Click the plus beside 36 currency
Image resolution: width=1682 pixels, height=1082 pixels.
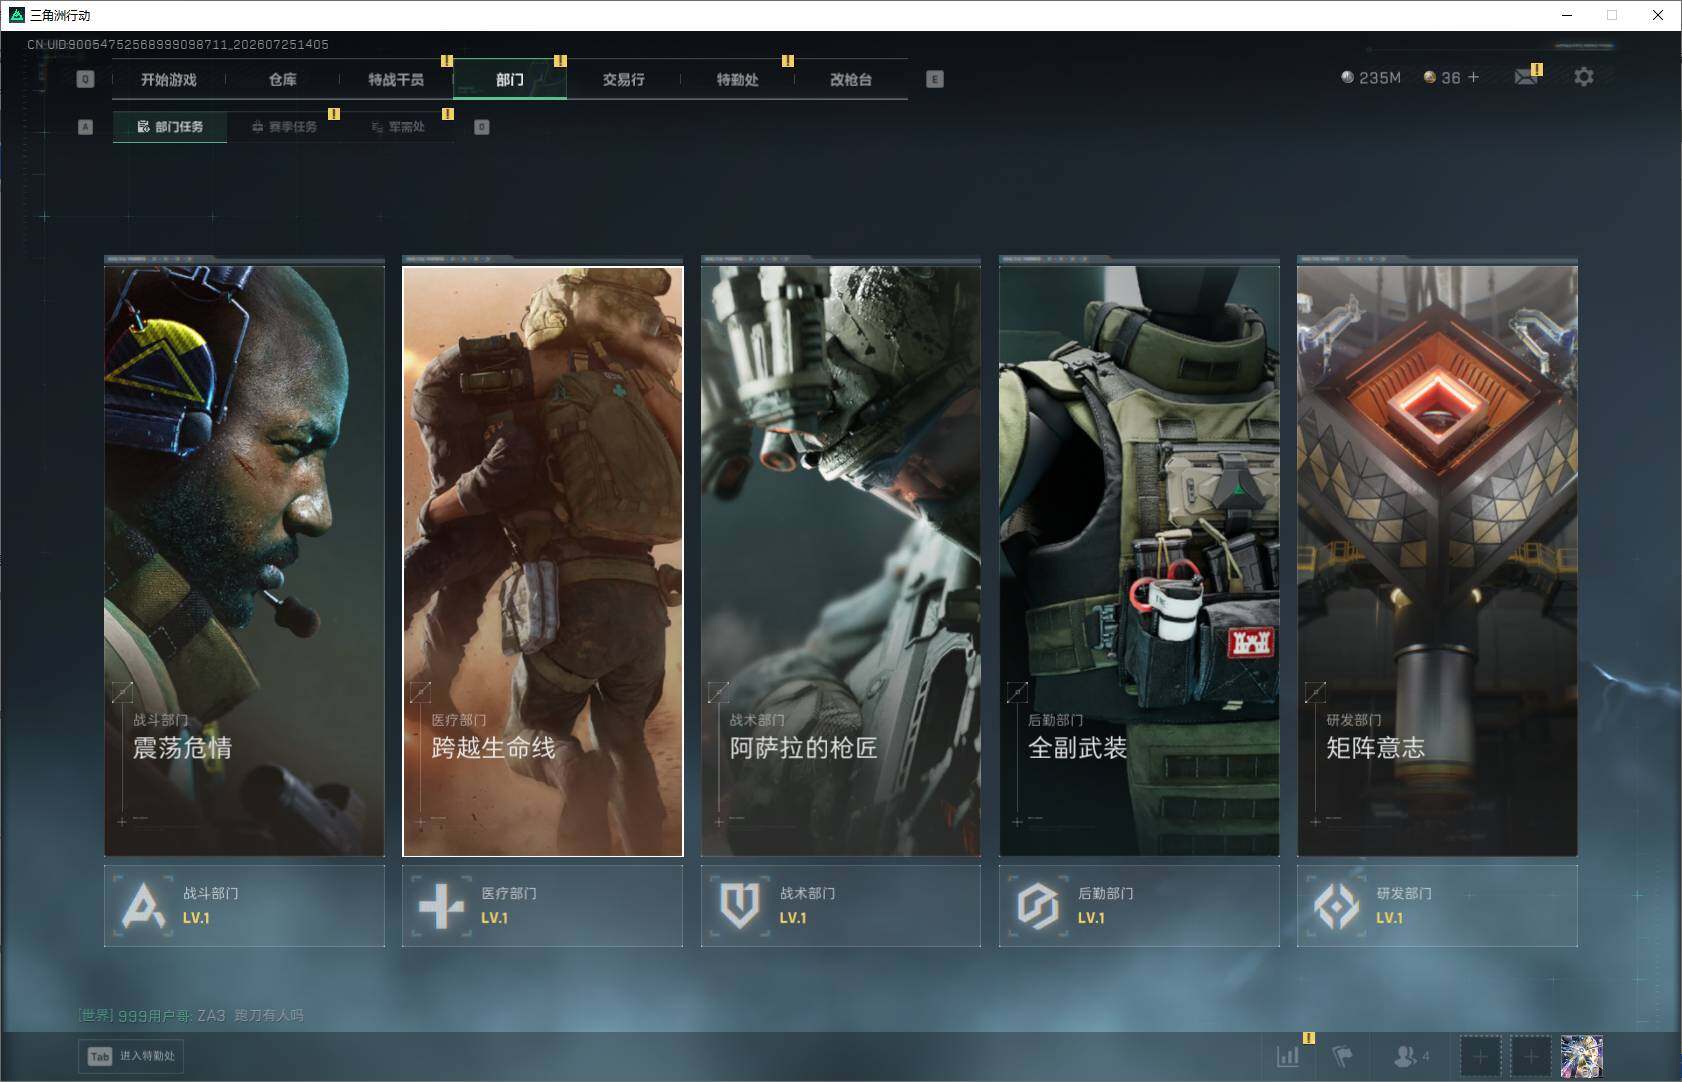point(1473,77)
